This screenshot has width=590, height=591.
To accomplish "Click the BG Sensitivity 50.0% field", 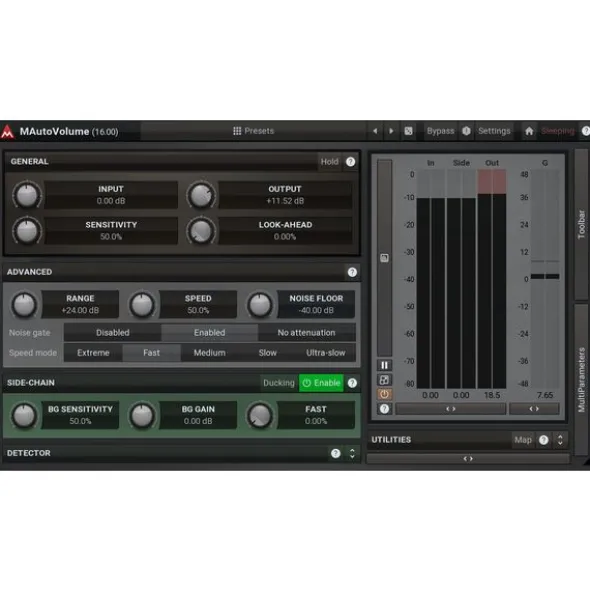I will 80,415.
